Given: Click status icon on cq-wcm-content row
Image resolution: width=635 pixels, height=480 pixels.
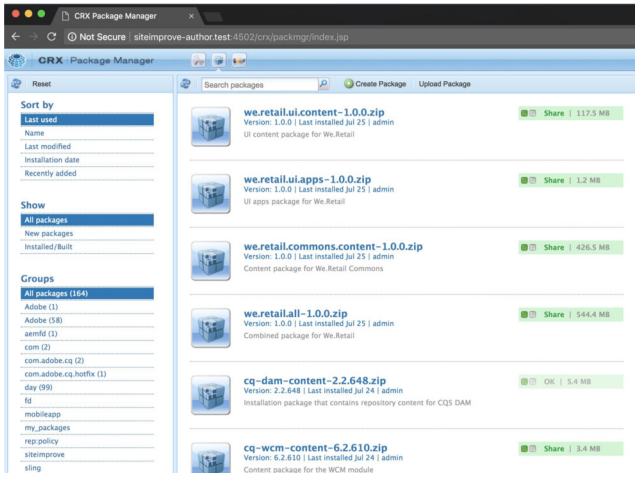Looking at the screenshot, I should 528,448.
